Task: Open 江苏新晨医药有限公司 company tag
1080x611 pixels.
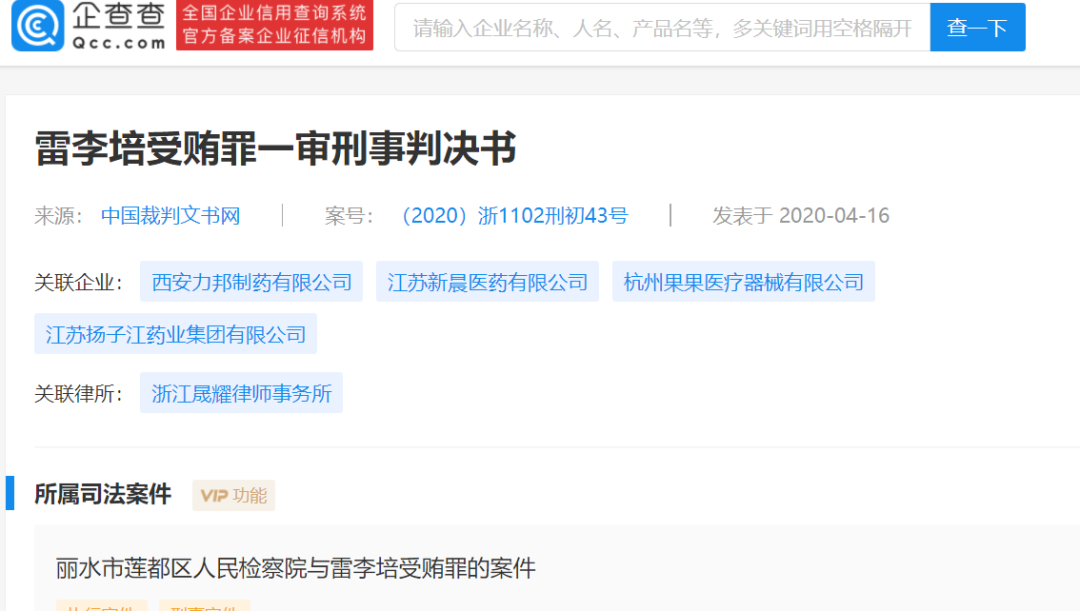Action: point(488,282)
